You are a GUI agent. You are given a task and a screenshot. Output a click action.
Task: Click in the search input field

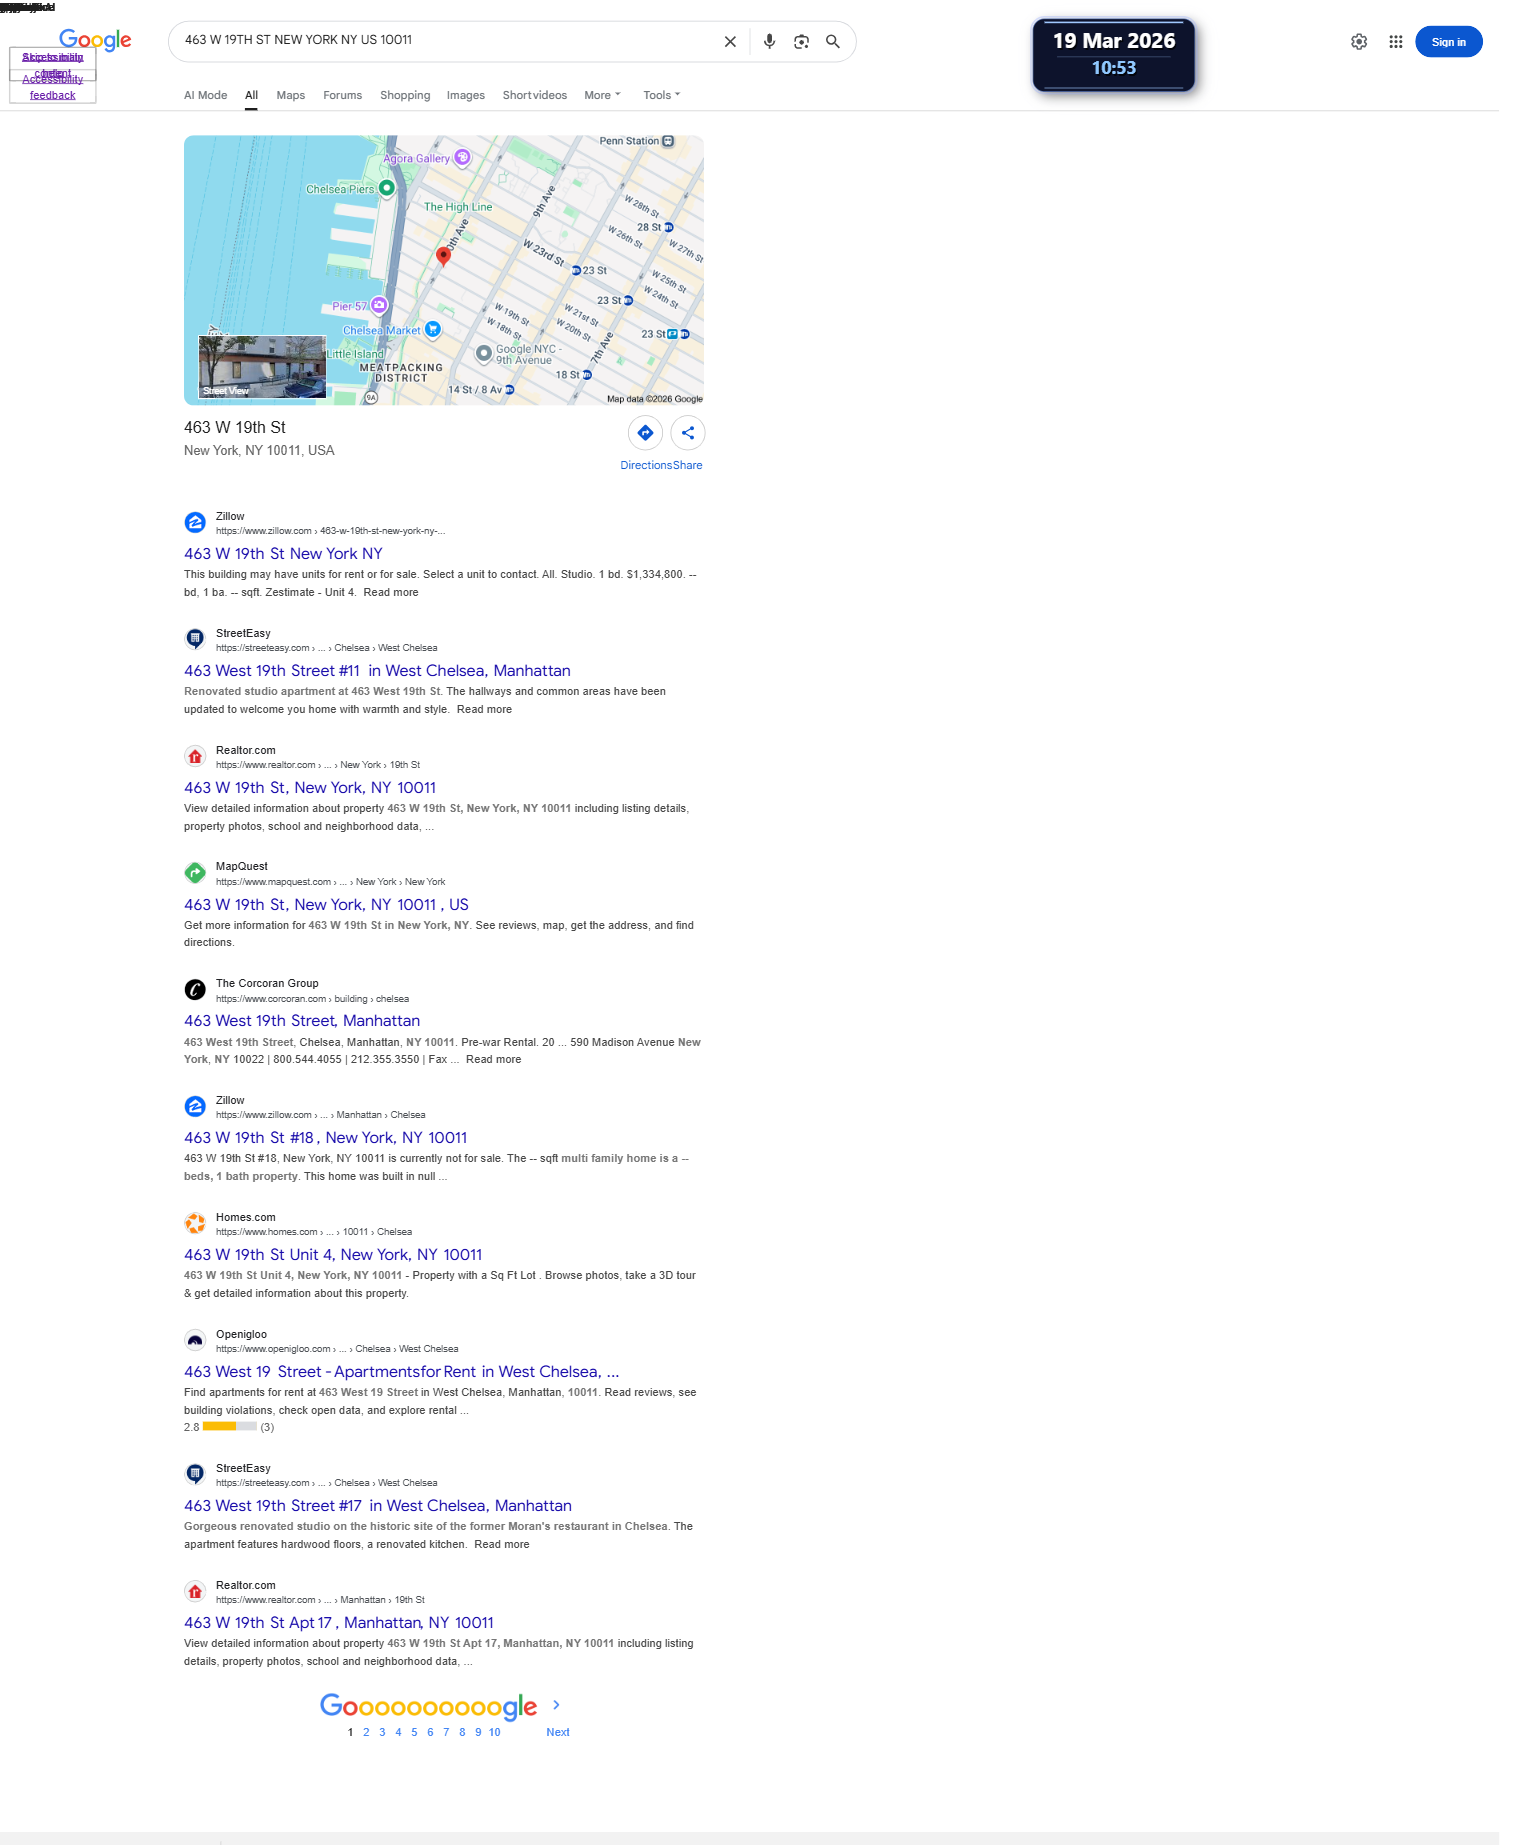tap(445, 41)
